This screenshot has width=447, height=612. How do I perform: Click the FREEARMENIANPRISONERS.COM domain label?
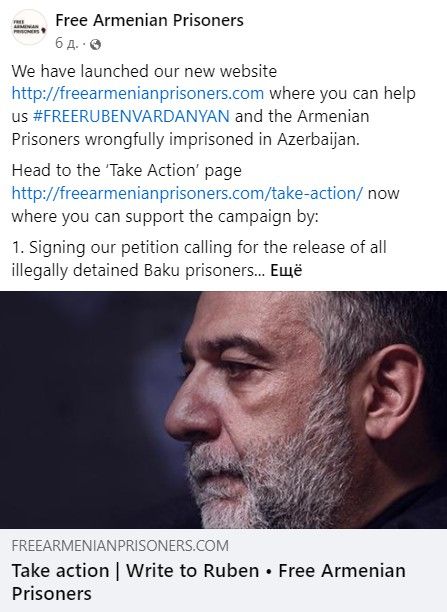(x=120, y=545)
